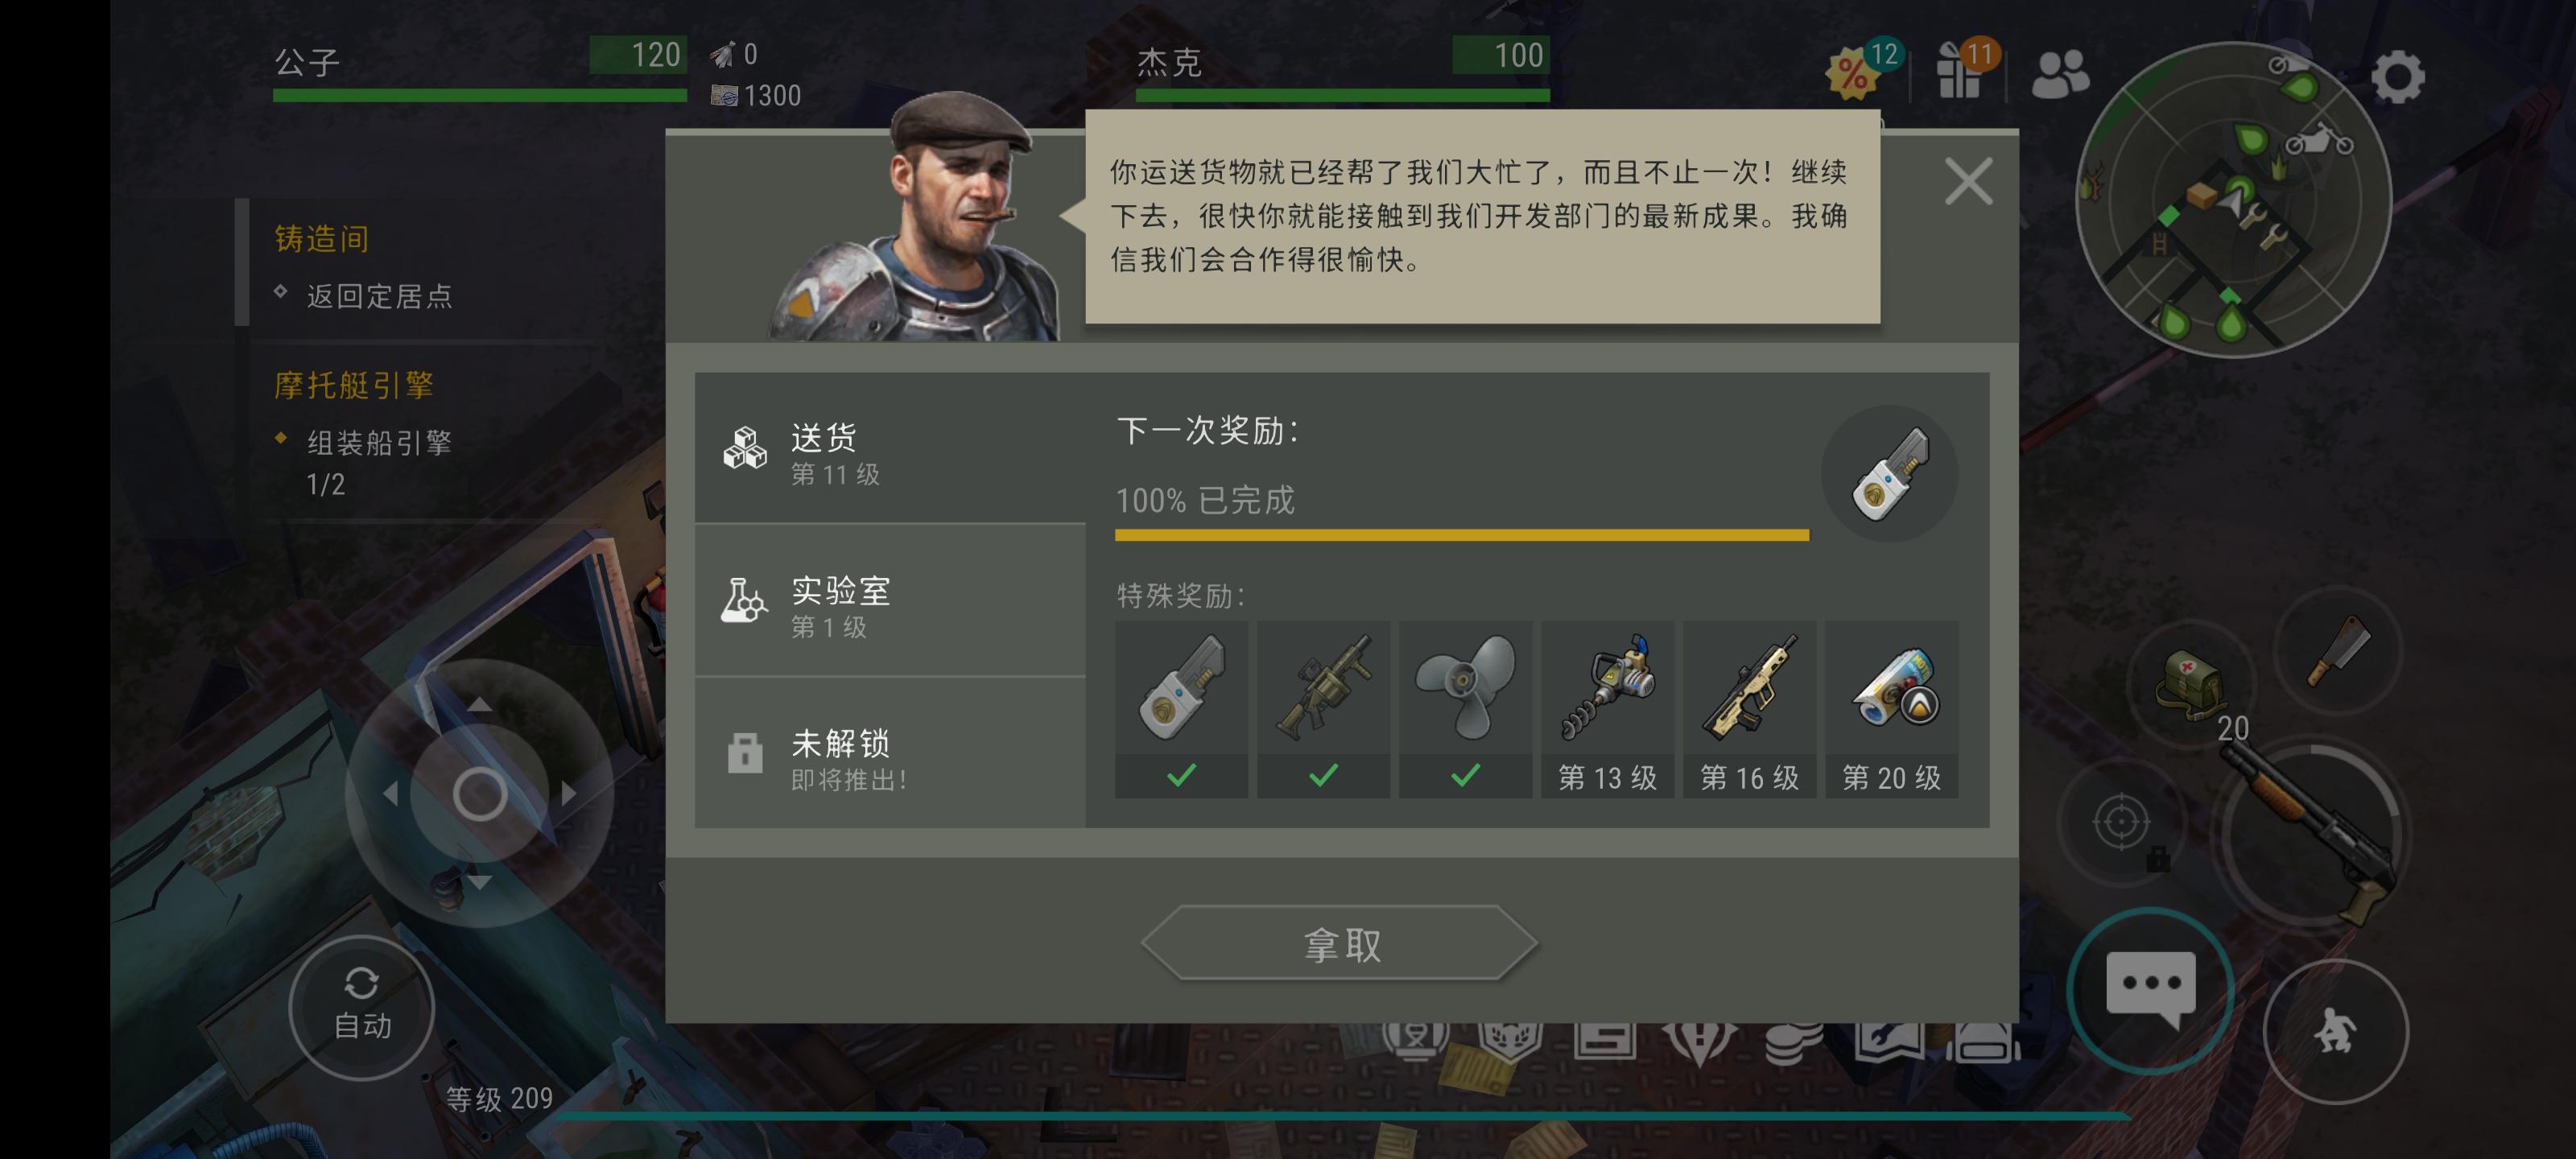Open the friends group icon
The height and width of the screenshot is (1159, 2576).
pyautogui.click(x=2060, y=75)
